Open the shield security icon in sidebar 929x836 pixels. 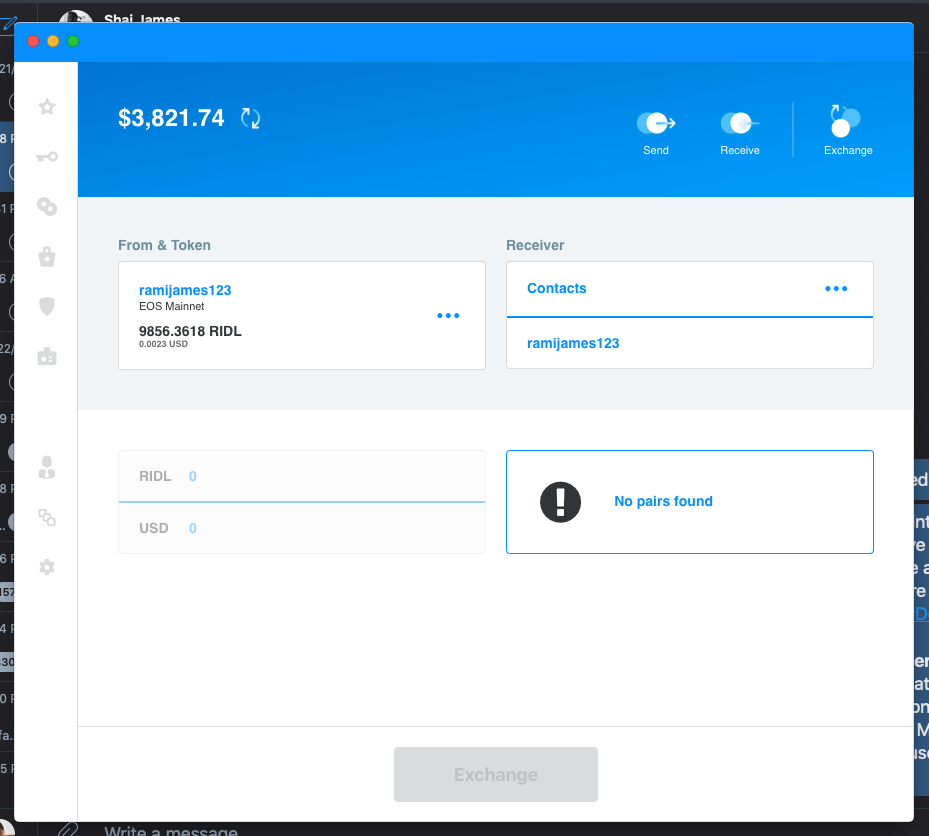(x=46, y=306)
